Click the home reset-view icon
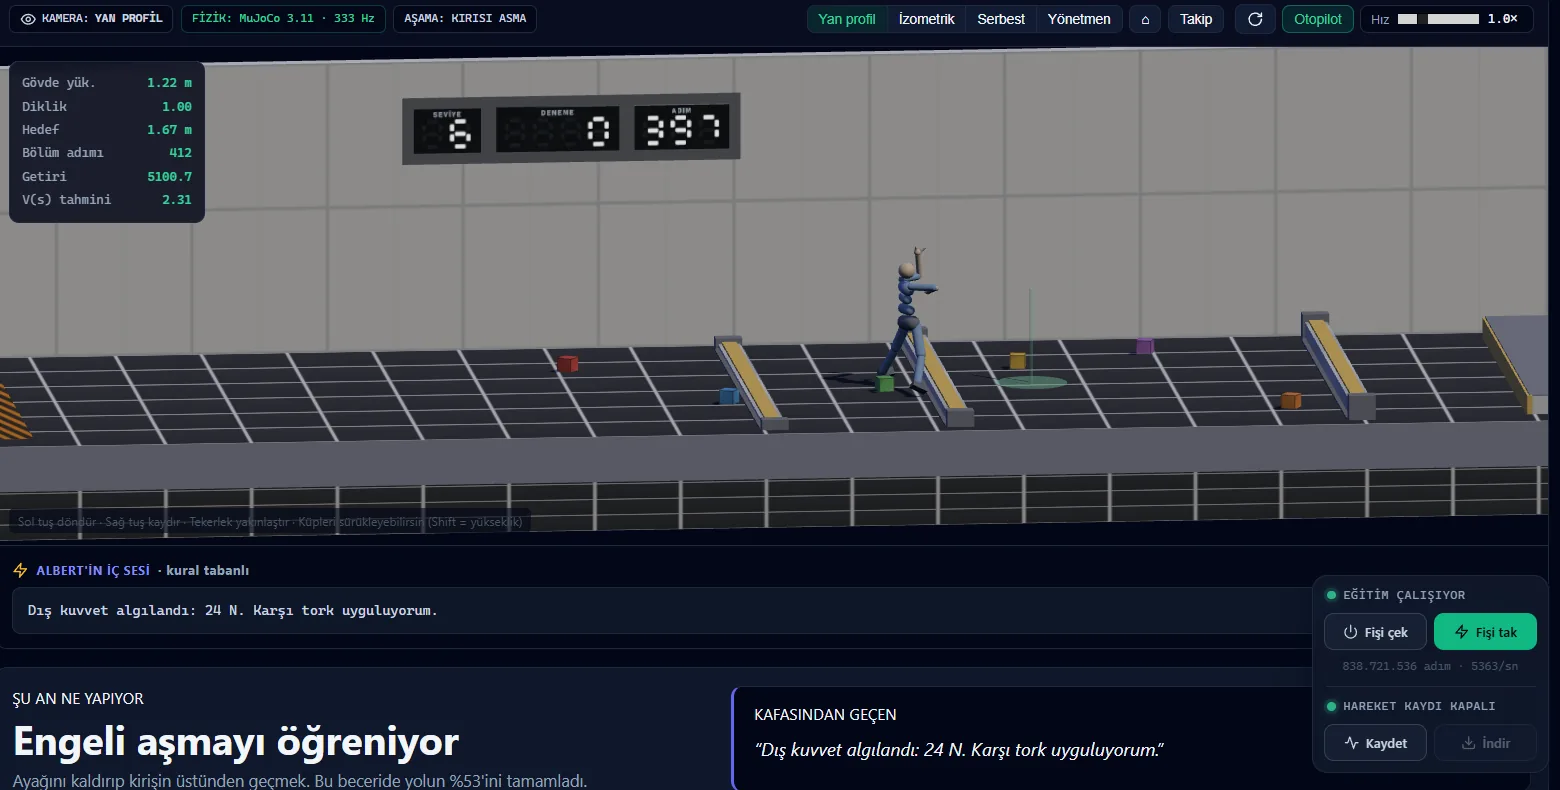This screenshot has height=790, width=1560. tap(1145, 19)
